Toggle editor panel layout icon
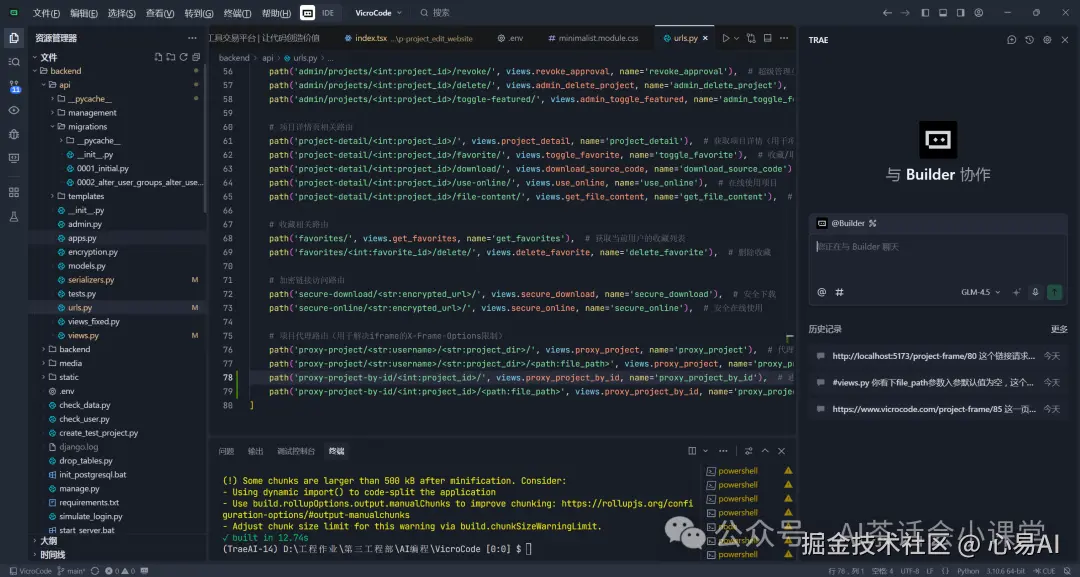The image size is (1080, 577). (767, 38)
